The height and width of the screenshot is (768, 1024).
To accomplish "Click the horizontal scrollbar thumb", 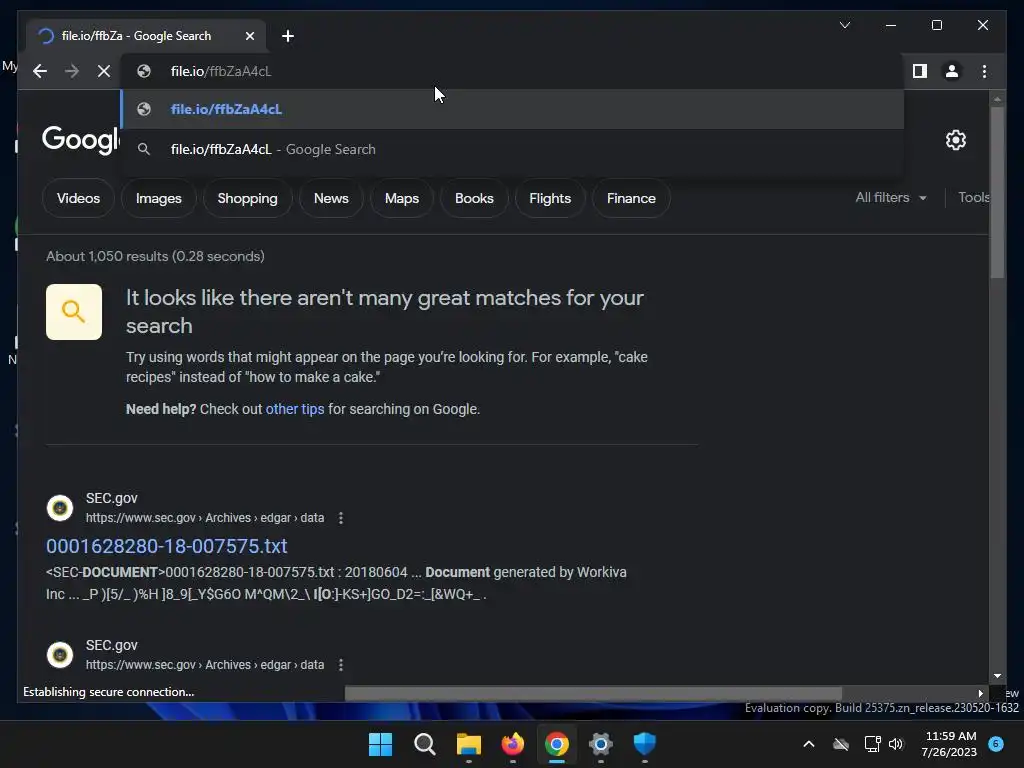I will coord(593,693).
